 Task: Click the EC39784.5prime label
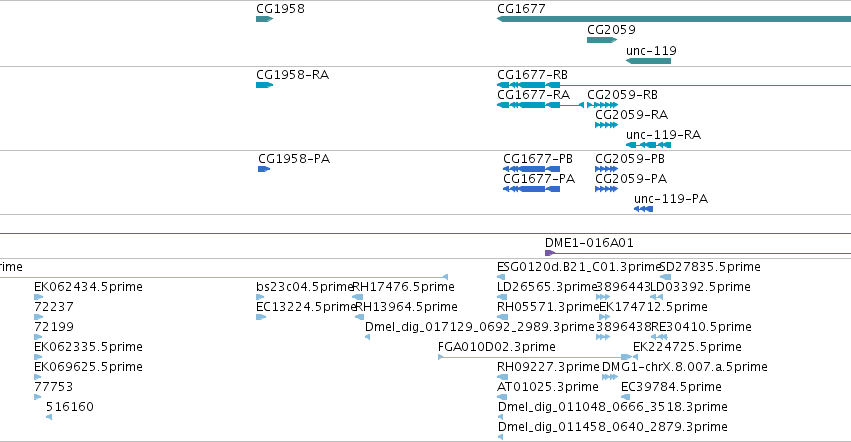click(671, 388)
